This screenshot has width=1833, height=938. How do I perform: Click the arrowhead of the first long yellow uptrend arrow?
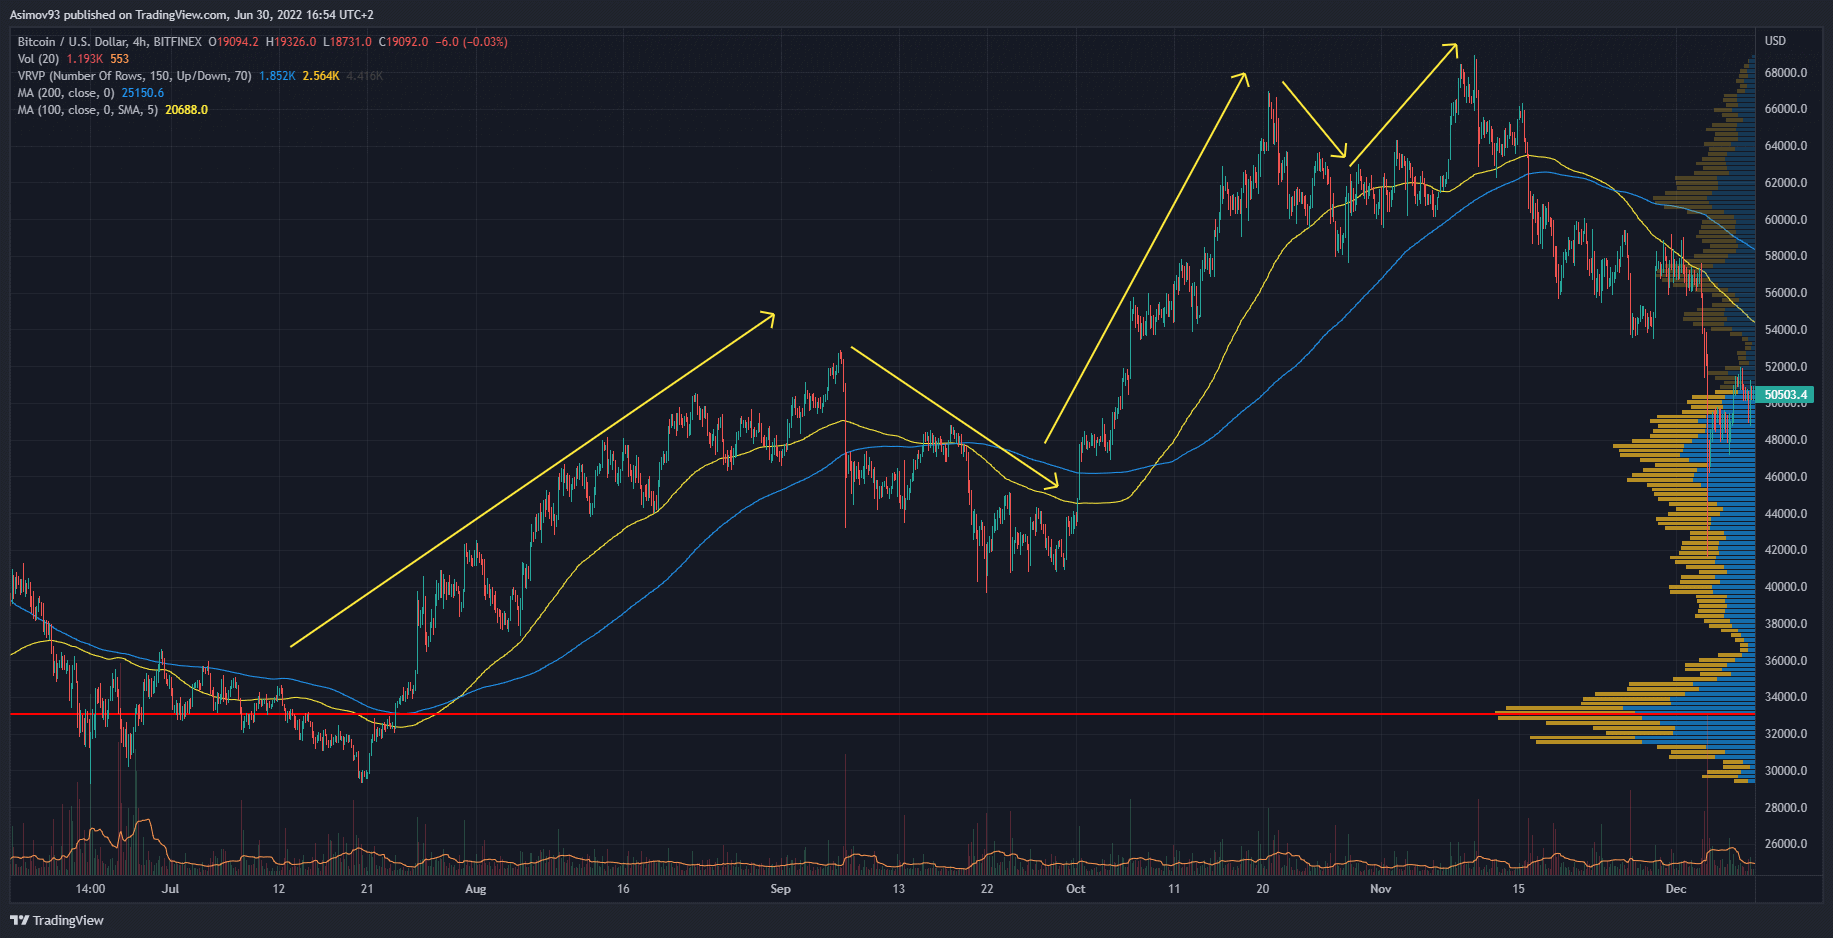pyautogui.click(x=771, y=315)
